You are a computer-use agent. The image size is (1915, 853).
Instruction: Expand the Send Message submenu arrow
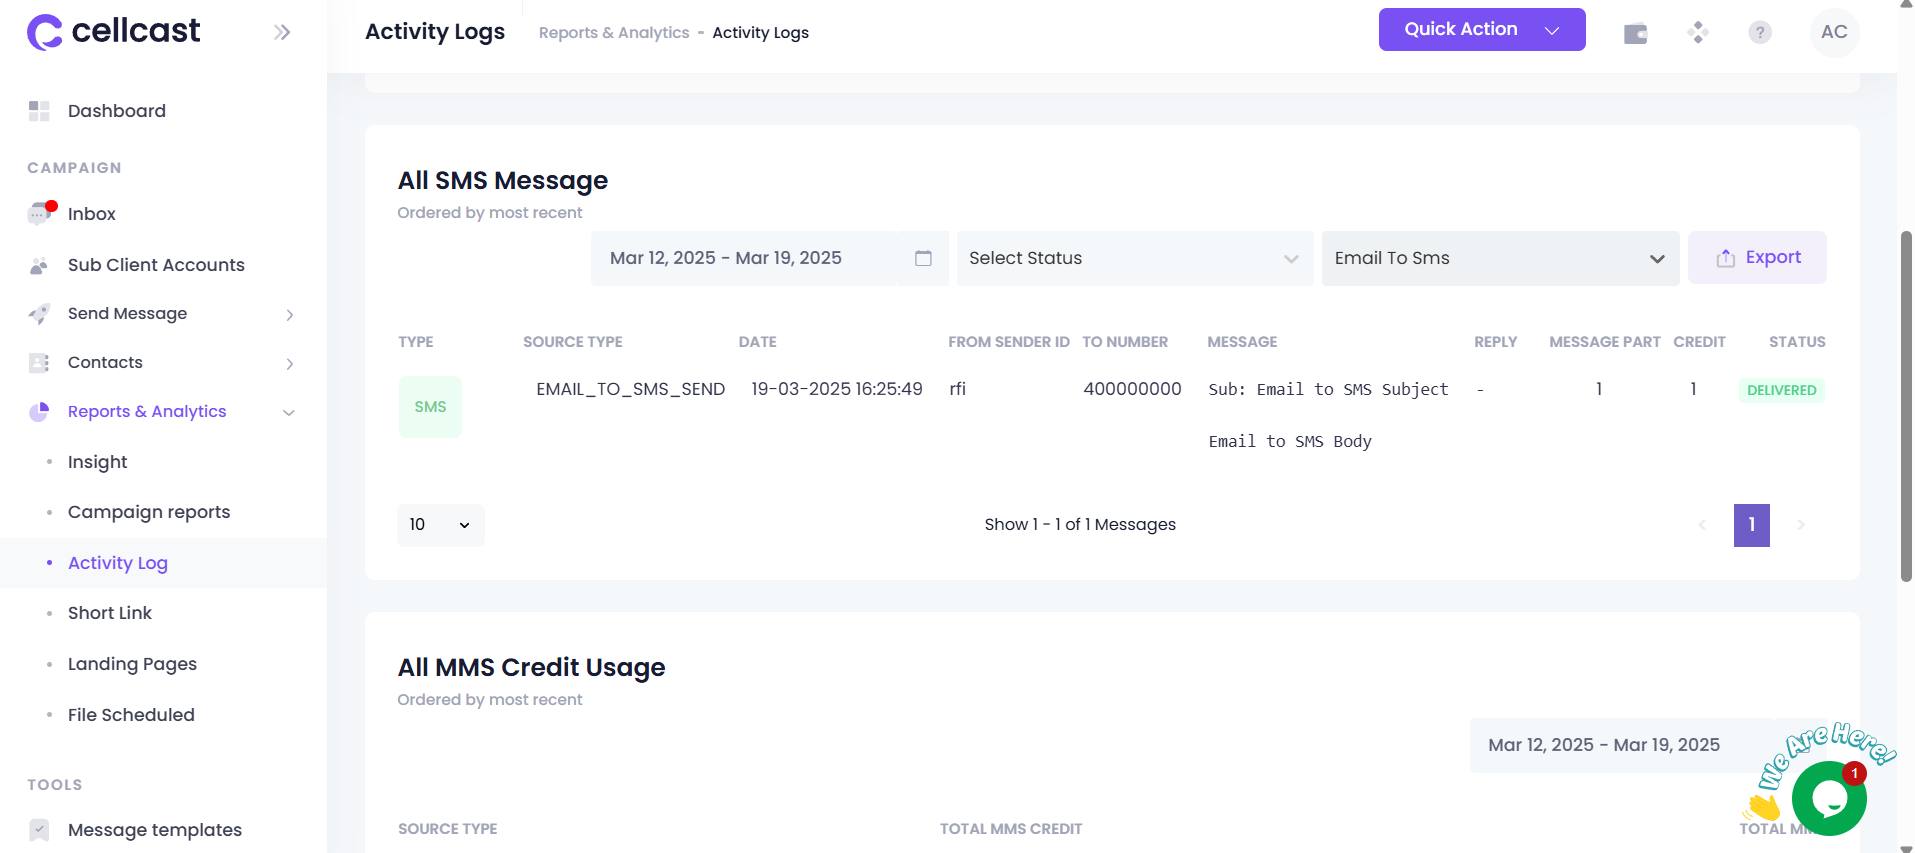pos(289,315)
